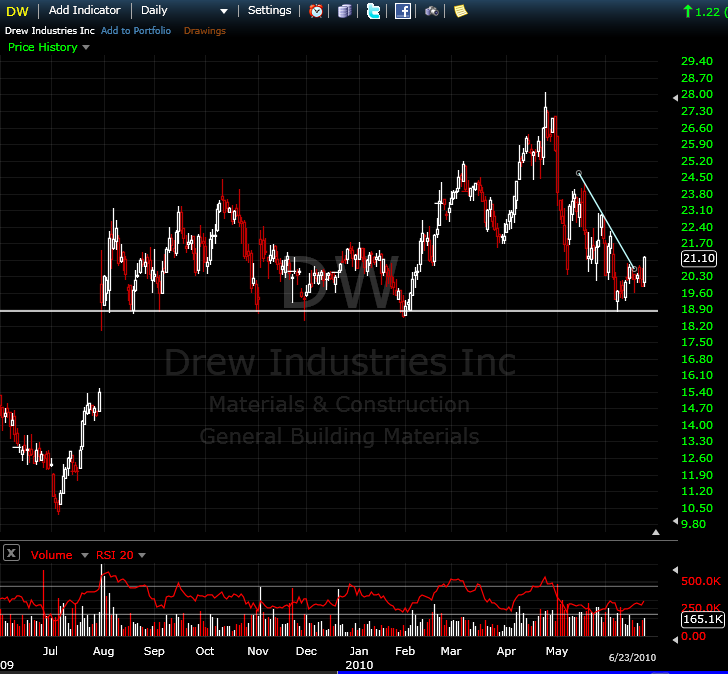Select trendline bottom anchor handle near 21.10

click(x=635, y=269)
